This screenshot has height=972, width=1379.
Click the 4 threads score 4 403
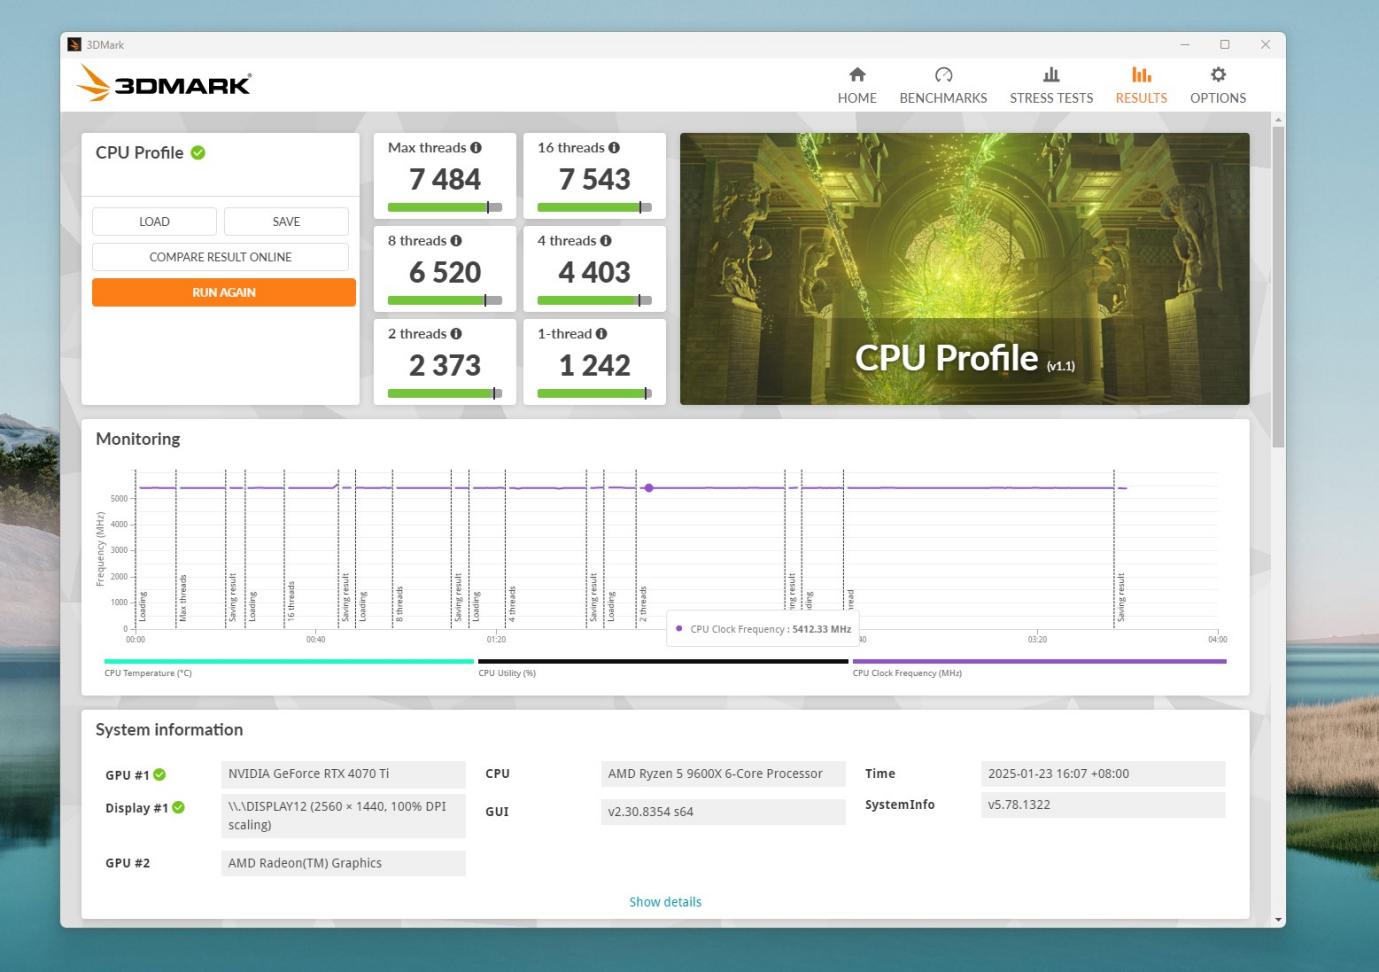(x=594, y=272)
